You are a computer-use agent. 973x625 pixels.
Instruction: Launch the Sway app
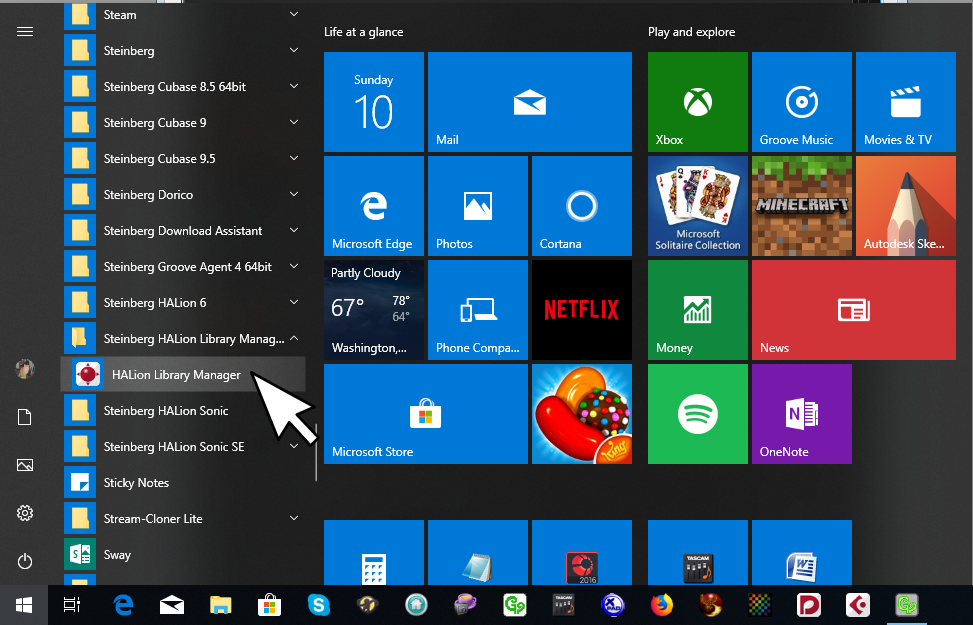click(x=183, y=554)
